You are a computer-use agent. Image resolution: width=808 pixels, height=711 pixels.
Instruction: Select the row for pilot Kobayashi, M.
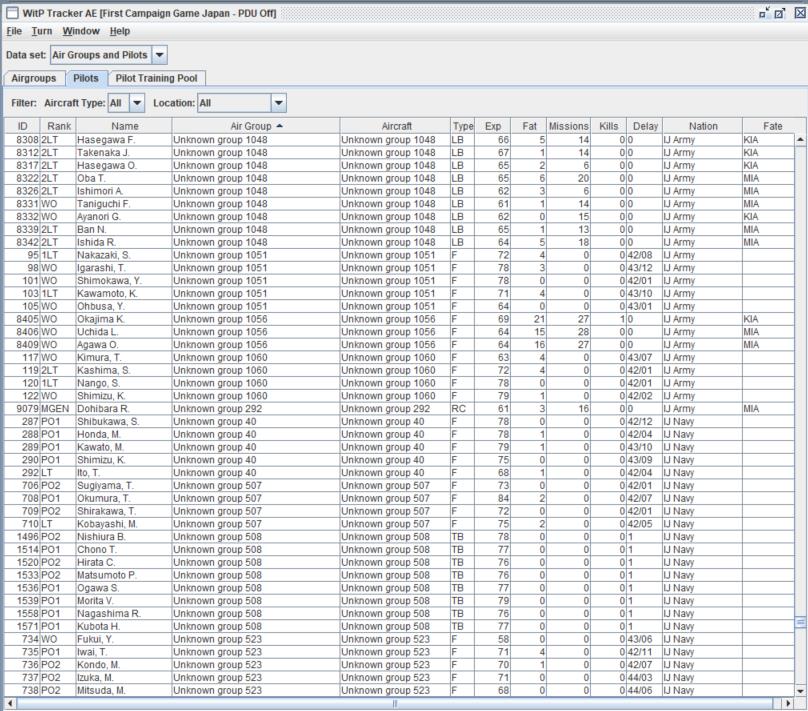tap(112, 521)
